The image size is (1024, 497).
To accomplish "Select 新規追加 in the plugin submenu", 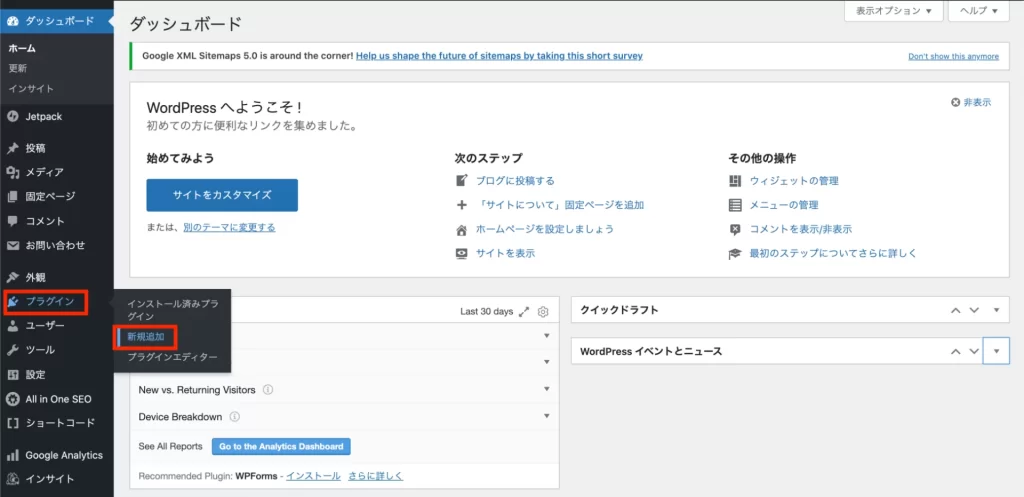I will (x=145, y=337).
